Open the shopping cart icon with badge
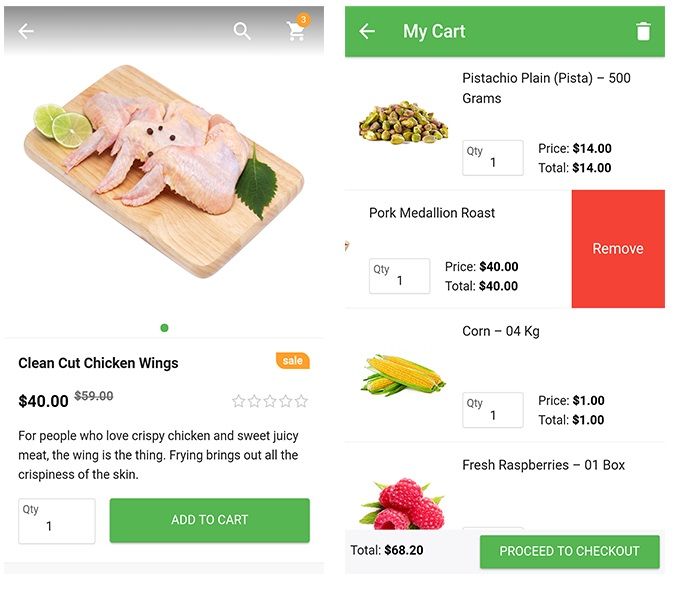 (298, 29)
